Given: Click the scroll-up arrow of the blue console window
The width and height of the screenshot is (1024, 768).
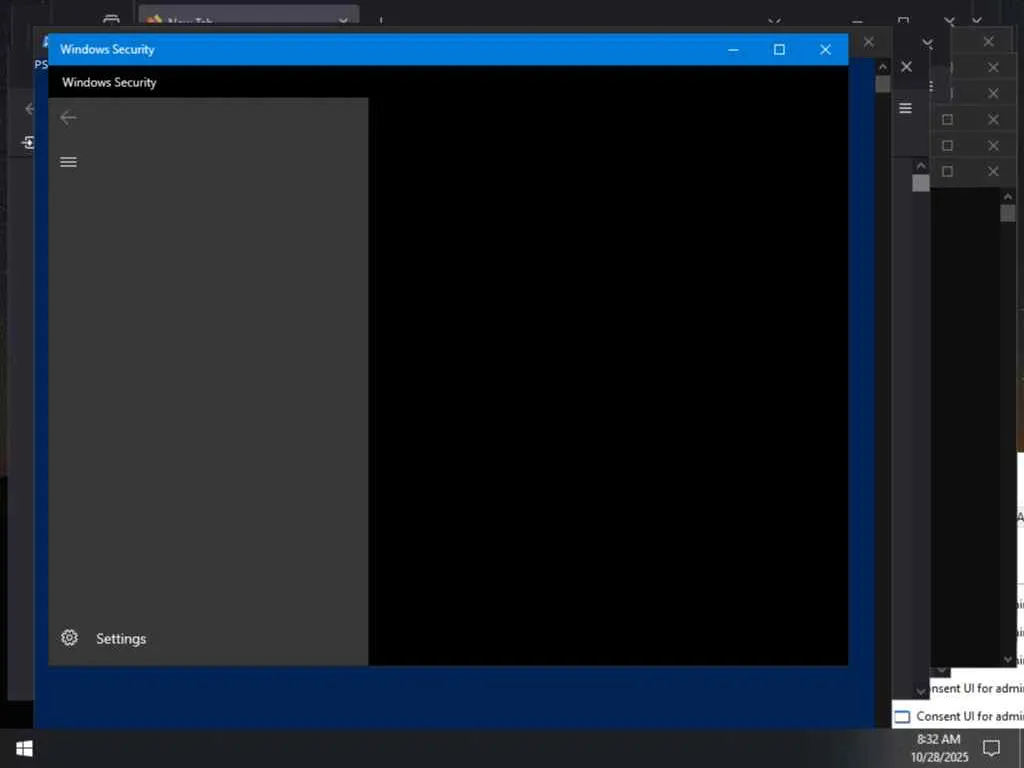Looking at the screenshot, I should pos(883,67).
